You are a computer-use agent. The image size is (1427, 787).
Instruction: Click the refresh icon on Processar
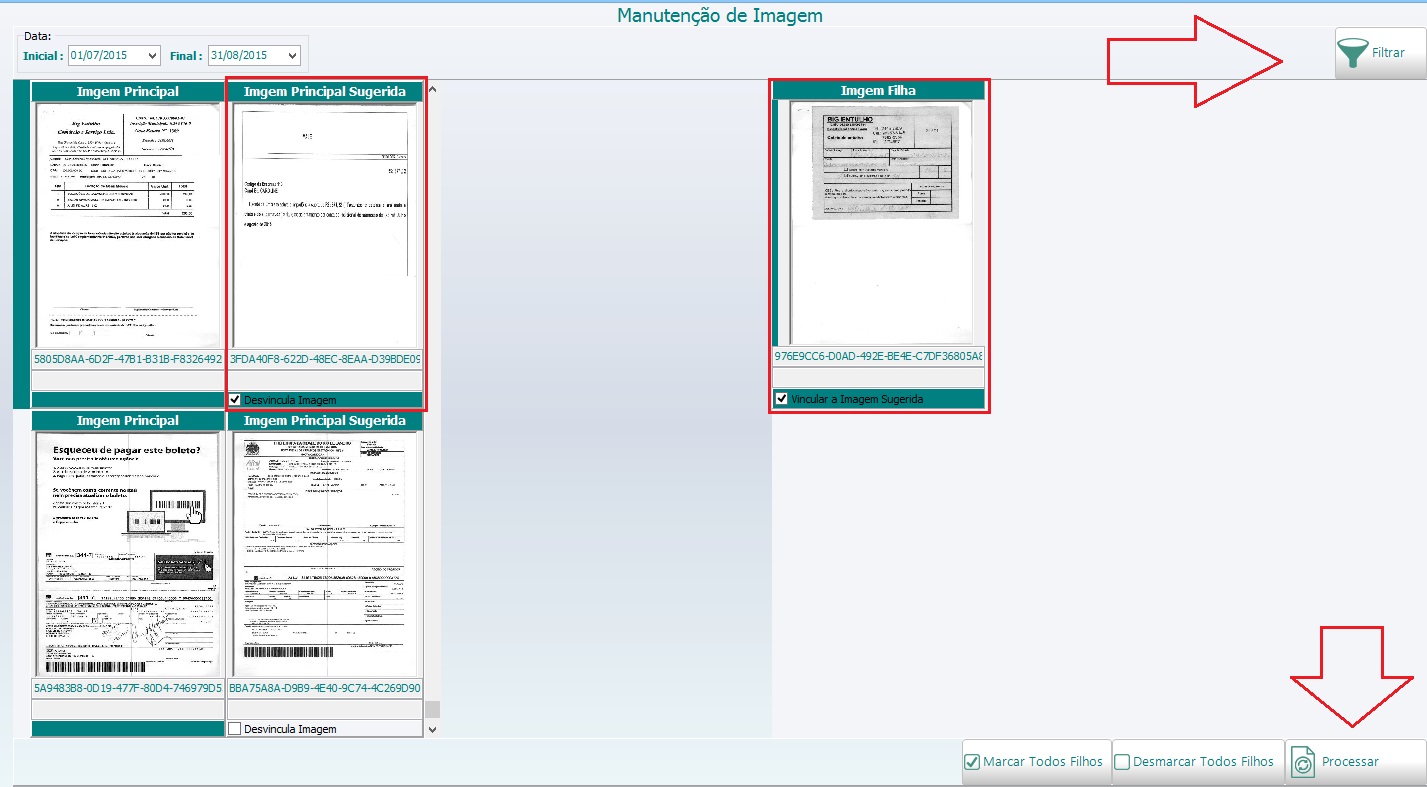[1303, 762]
